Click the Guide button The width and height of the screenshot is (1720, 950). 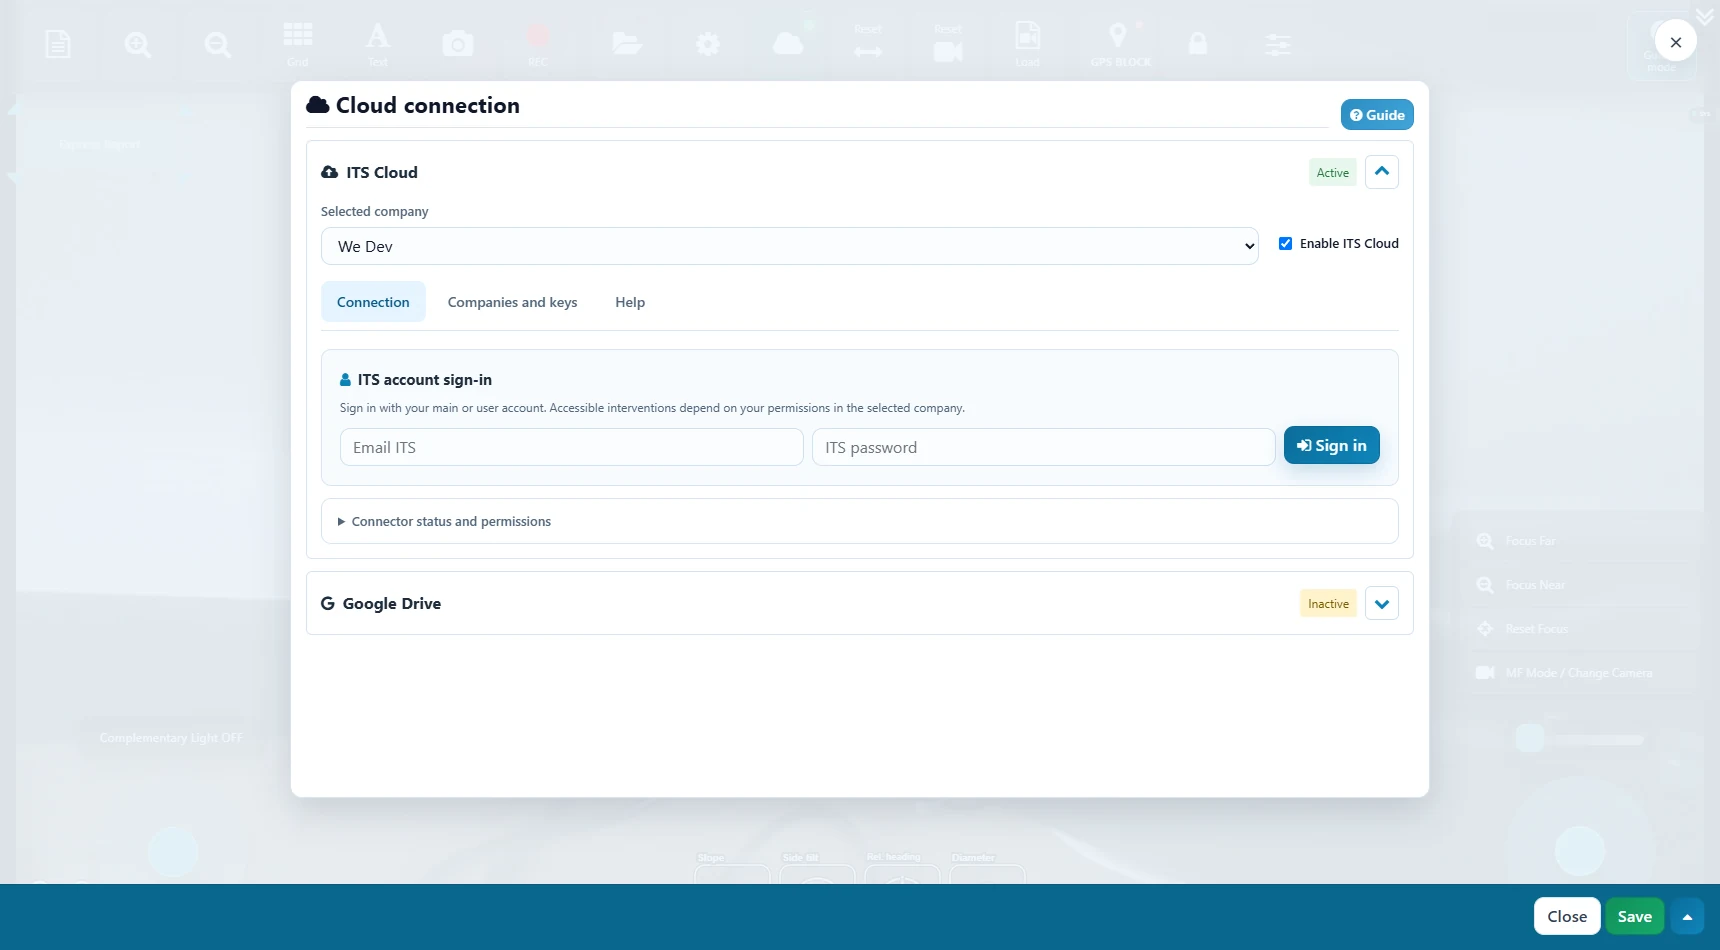1377,115
